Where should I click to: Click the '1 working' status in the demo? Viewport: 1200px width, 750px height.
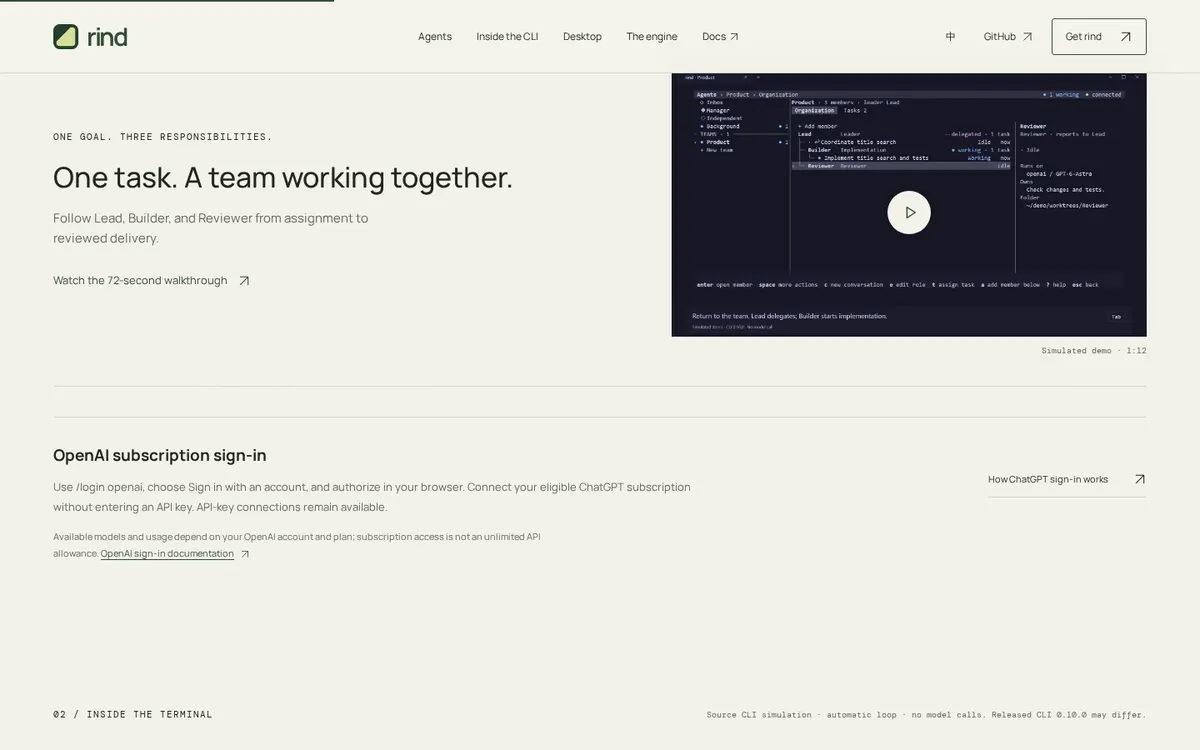tap(1062, 94)
